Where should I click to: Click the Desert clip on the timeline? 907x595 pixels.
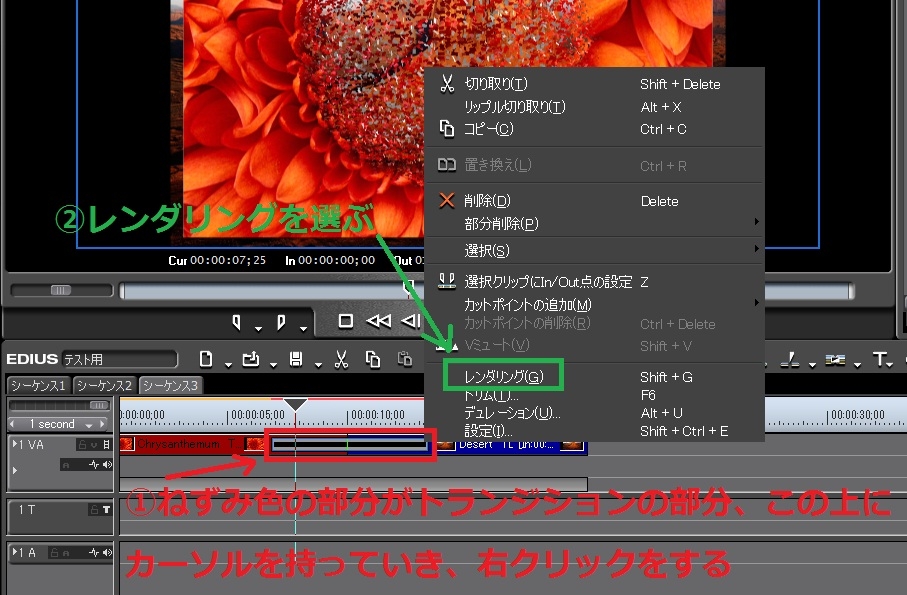pyautogui.click(x=512, y=445)
